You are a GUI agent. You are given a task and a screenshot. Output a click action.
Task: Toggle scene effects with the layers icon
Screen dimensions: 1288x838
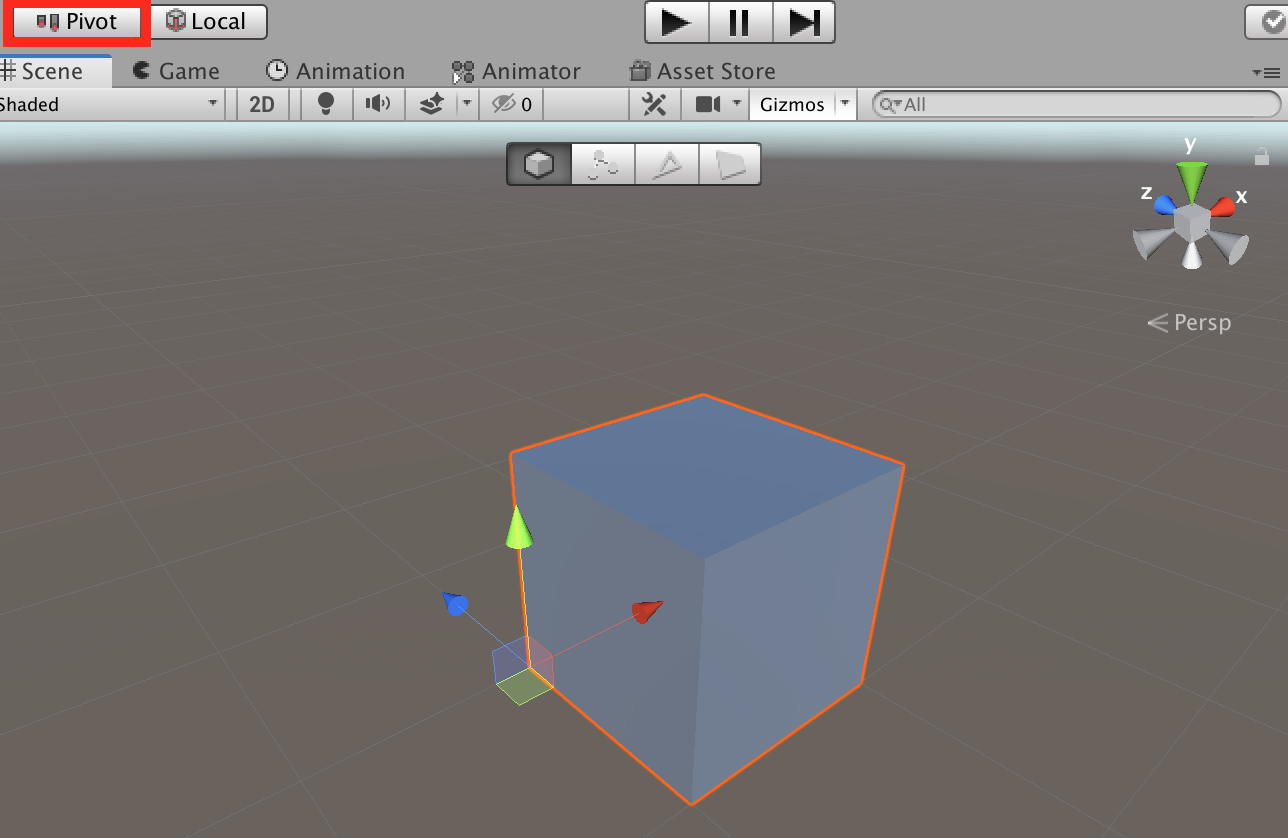point(431,104)
